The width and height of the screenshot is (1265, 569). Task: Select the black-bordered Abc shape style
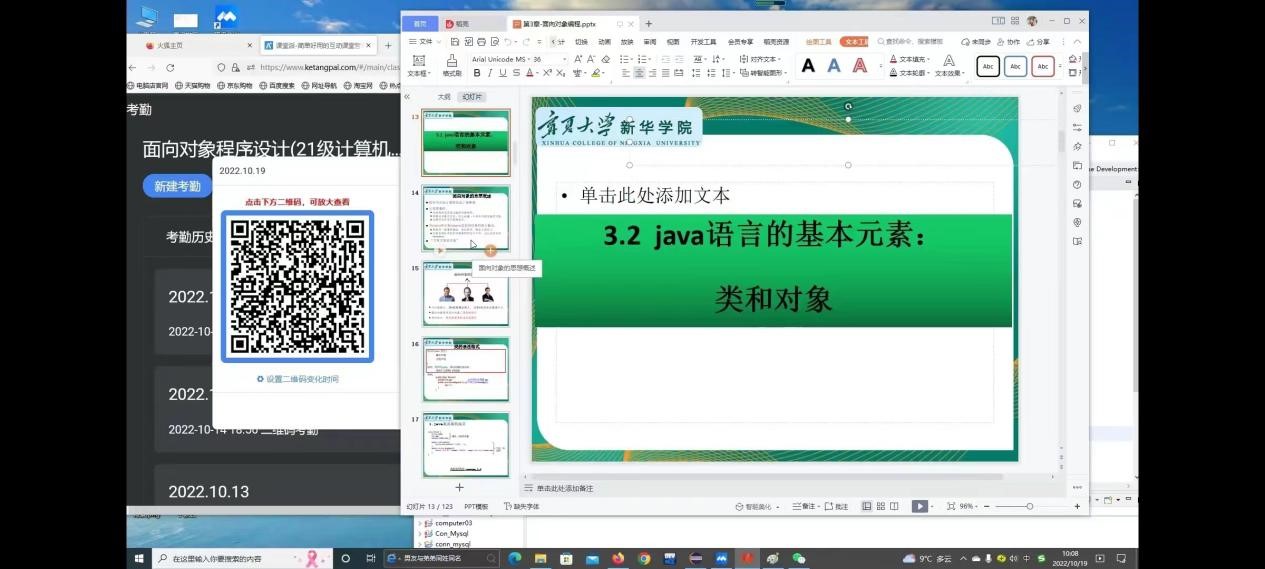click(x=988, y=66)
